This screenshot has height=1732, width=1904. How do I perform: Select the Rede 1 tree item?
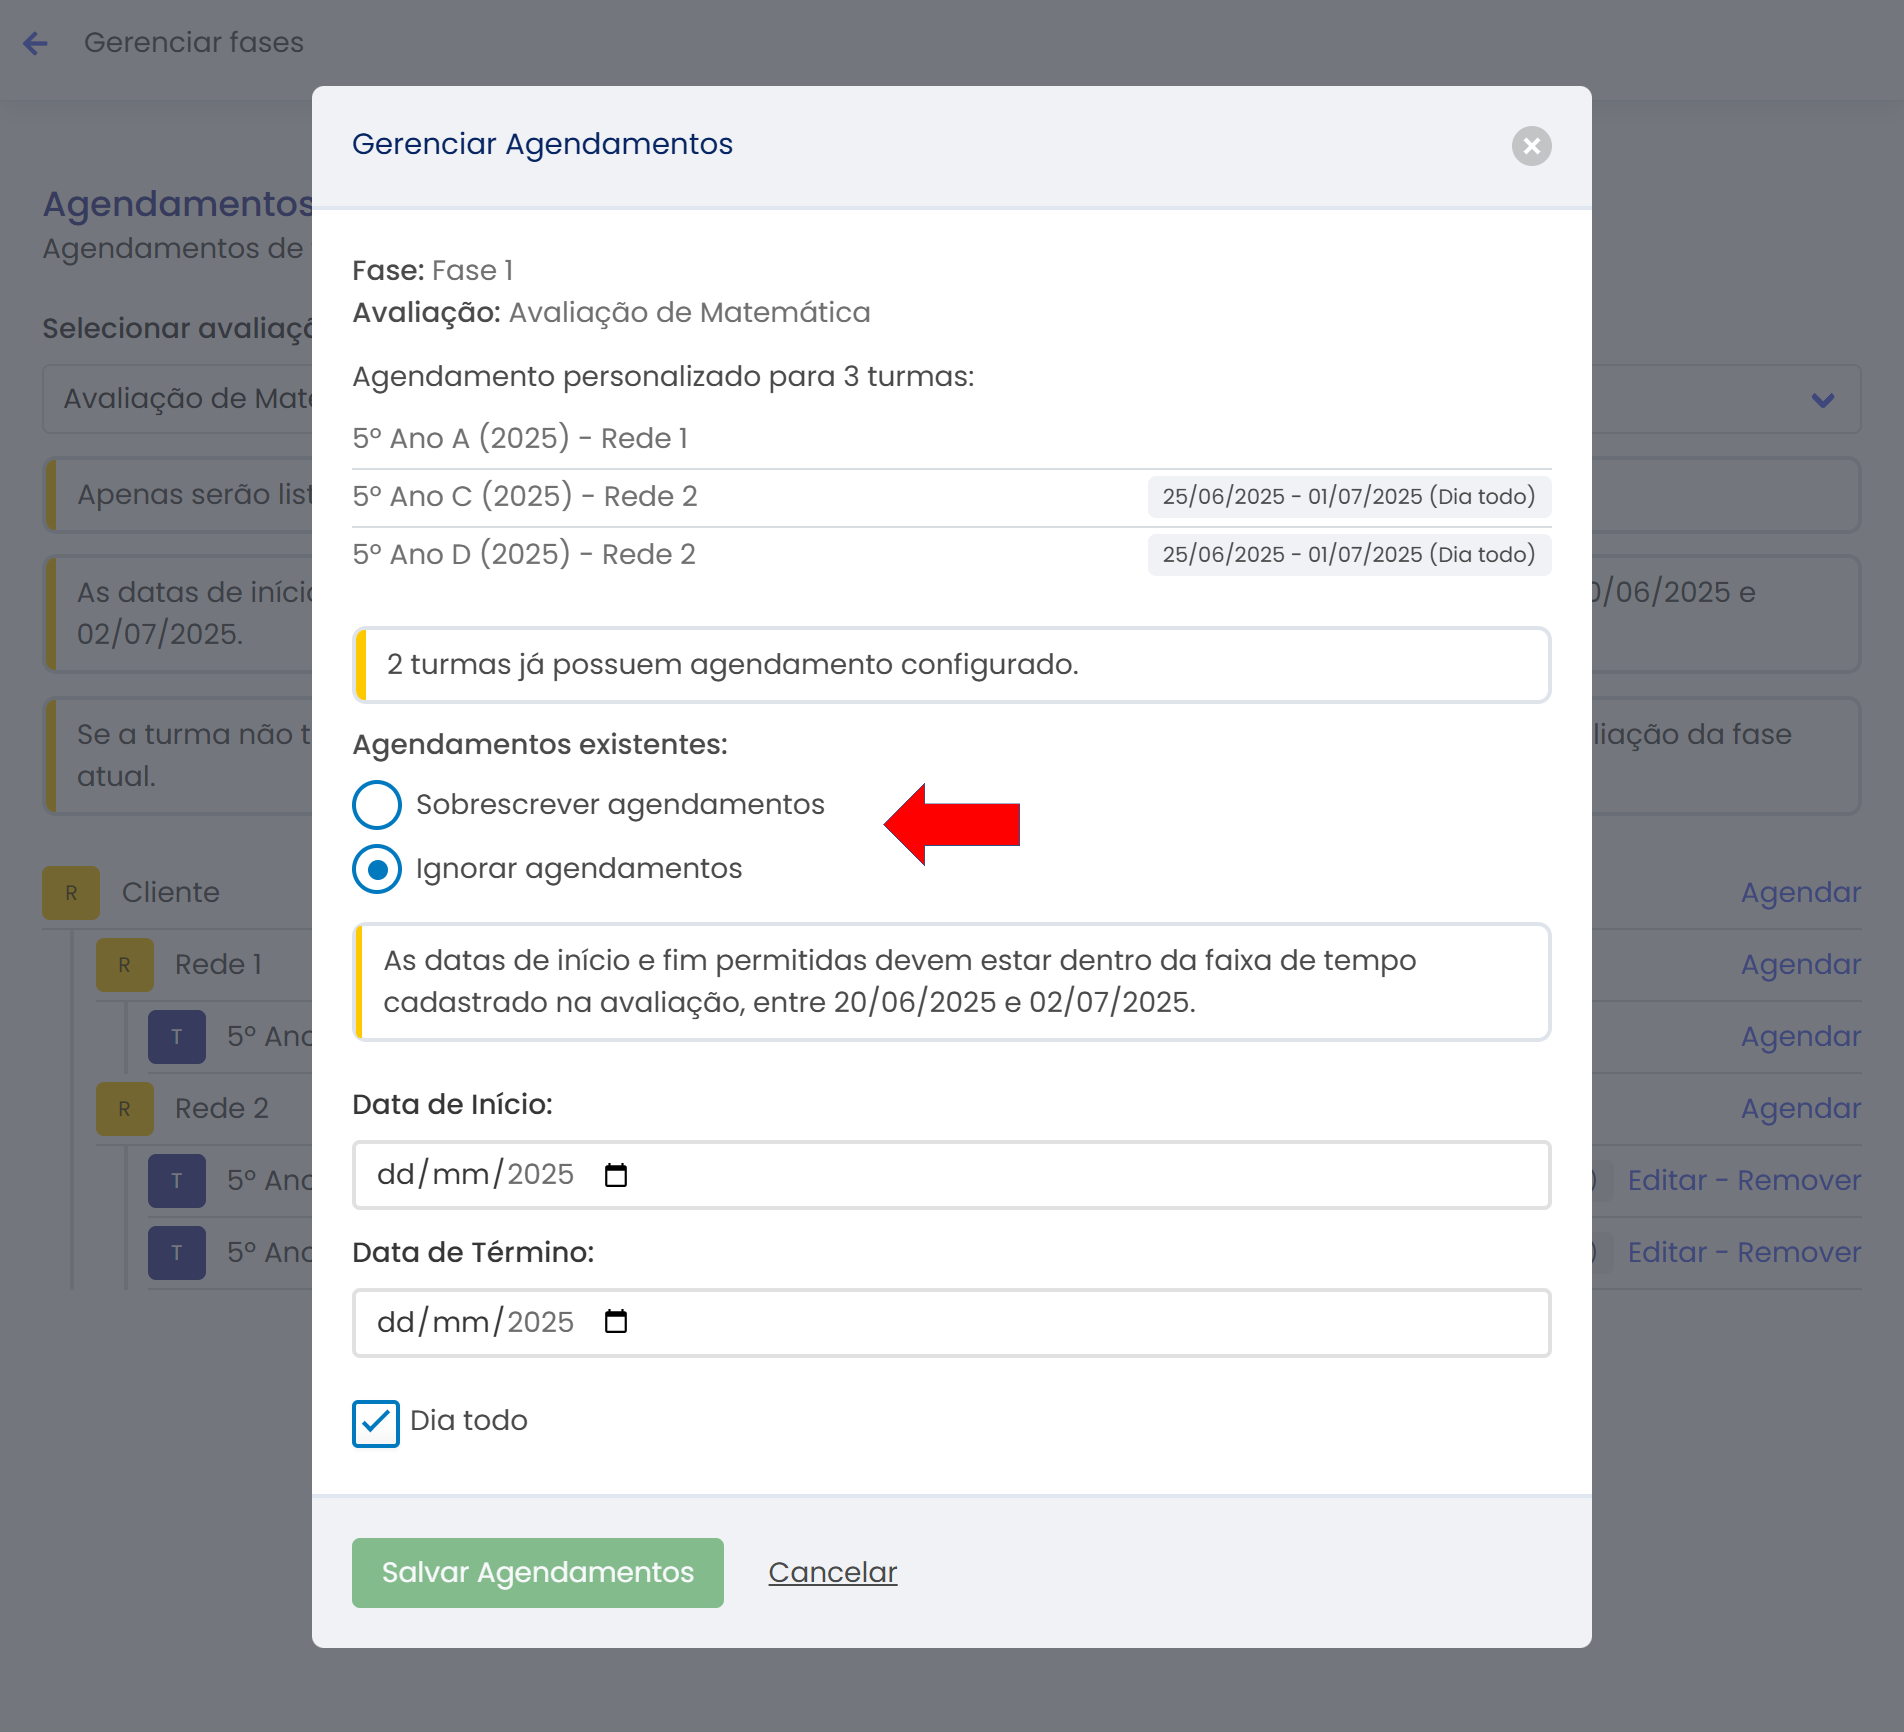[x=219, y=964]
